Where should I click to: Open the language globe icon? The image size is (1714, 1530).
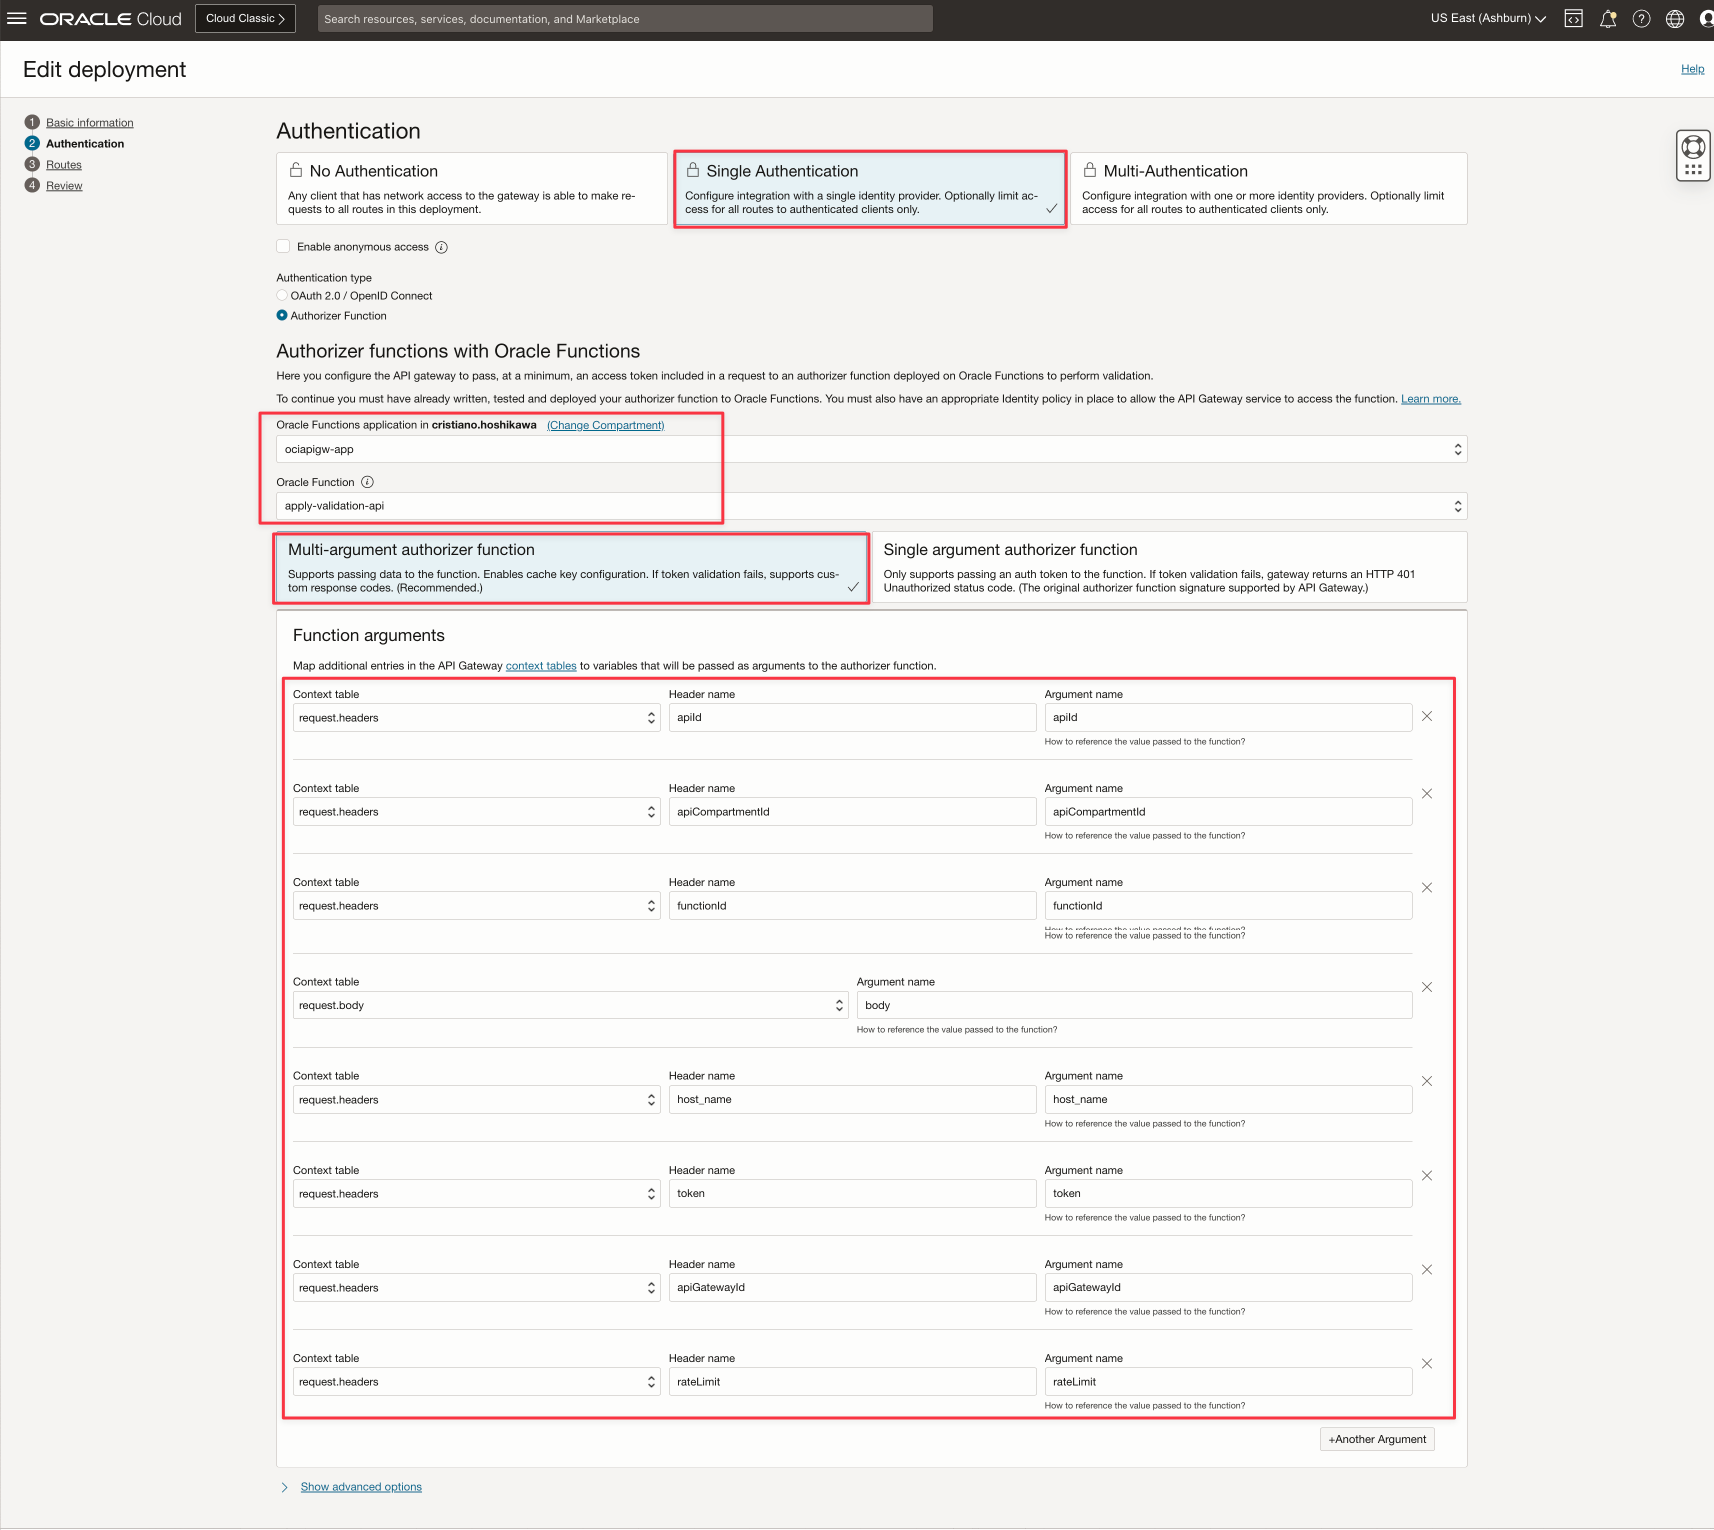1675,19
